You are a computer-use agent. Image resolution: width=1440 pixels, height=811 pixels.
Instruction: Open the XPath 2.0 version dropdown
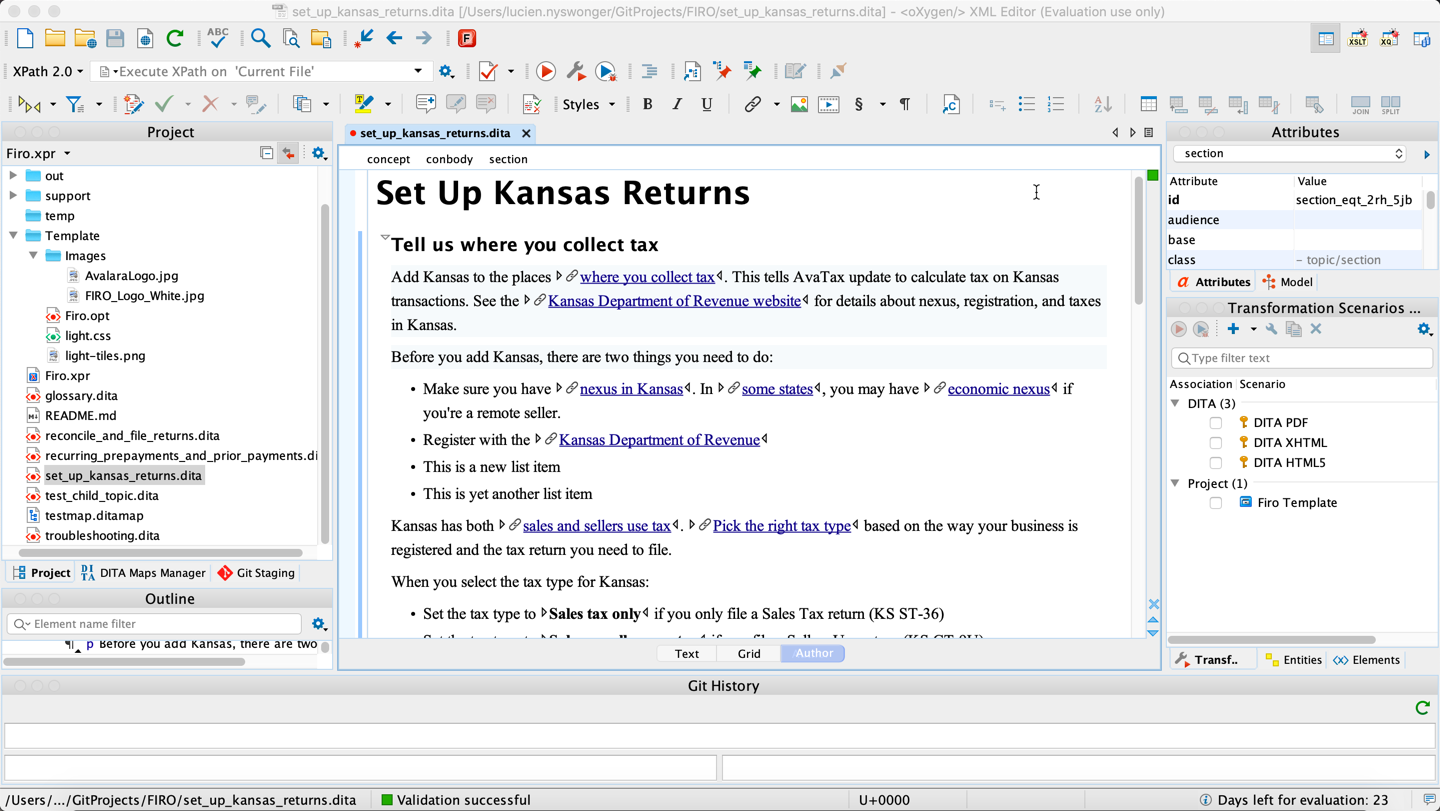coord(47,72)
